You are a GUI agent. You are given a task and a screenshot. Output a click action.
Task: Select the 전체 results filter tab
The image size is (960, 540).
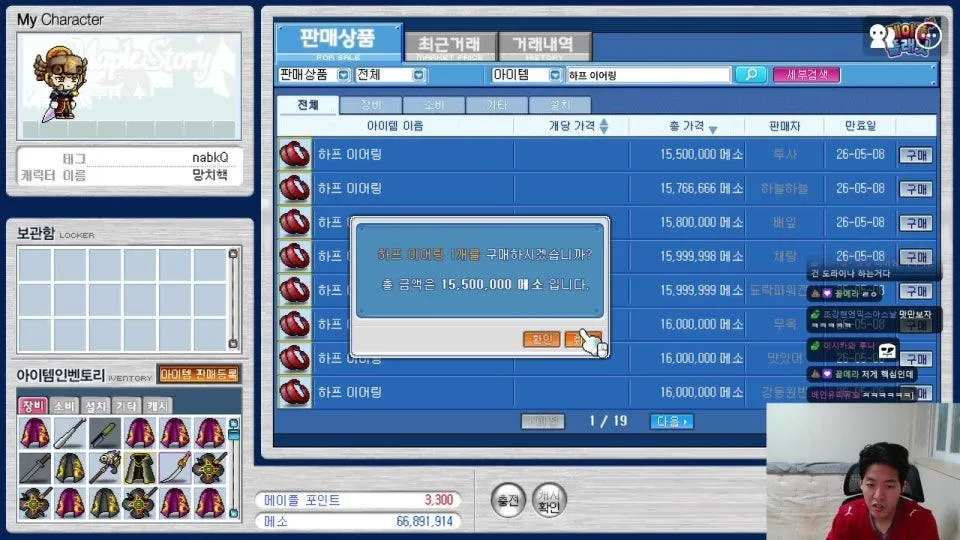point(307,105)
